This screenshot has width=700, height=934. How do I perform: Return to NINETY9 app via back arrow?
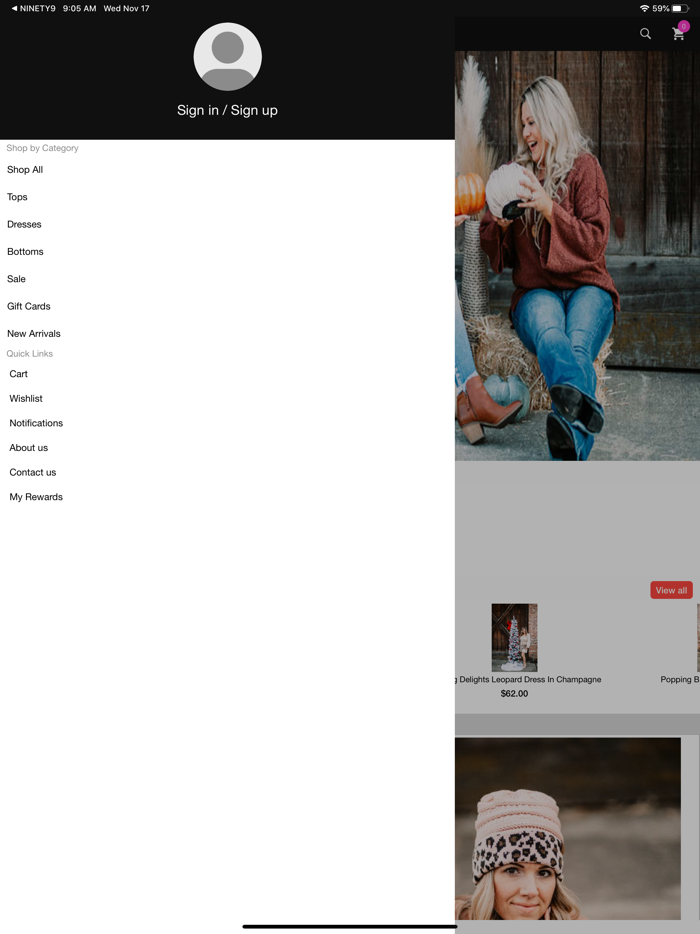pos(33,8)
